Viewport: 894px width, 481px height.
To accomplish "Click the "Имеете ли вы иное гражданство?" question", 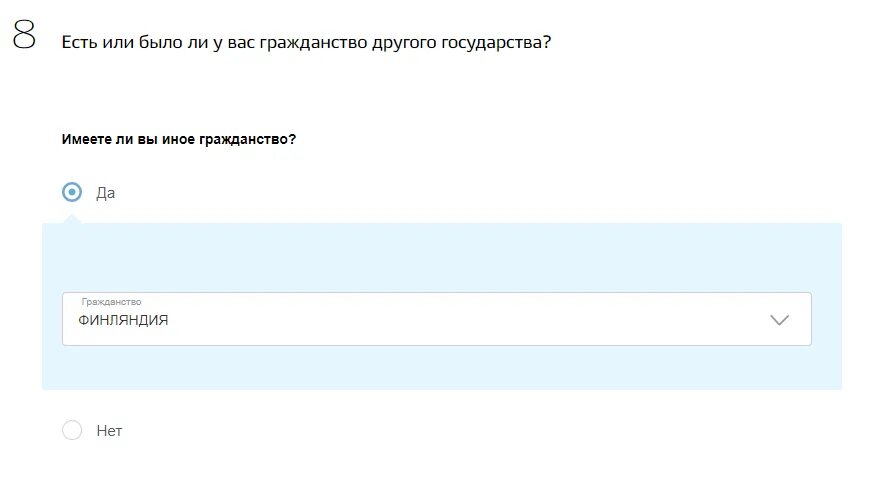I will click(178, 139).
